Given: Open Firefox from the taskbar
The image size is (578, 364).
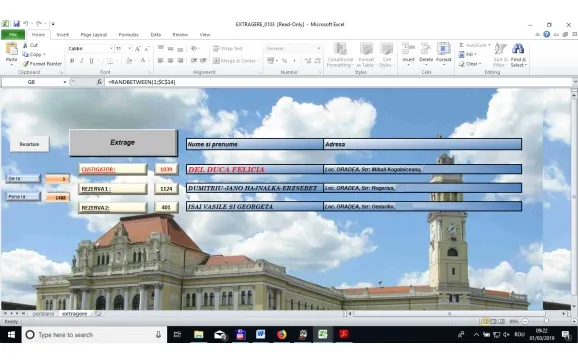Looking at the screenshot, I should click(x=282, y=334).
